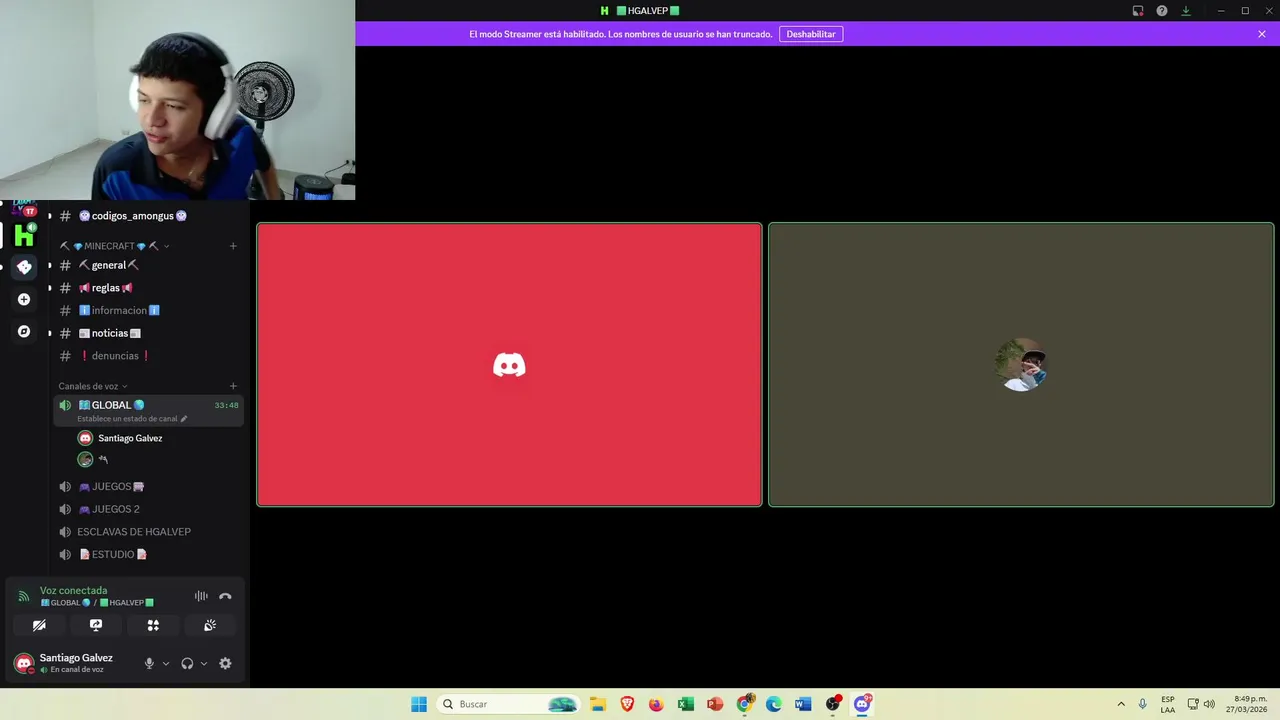Turn on camera in voice panel
This screenshot has width=1280, height=720.
point(39,625)
